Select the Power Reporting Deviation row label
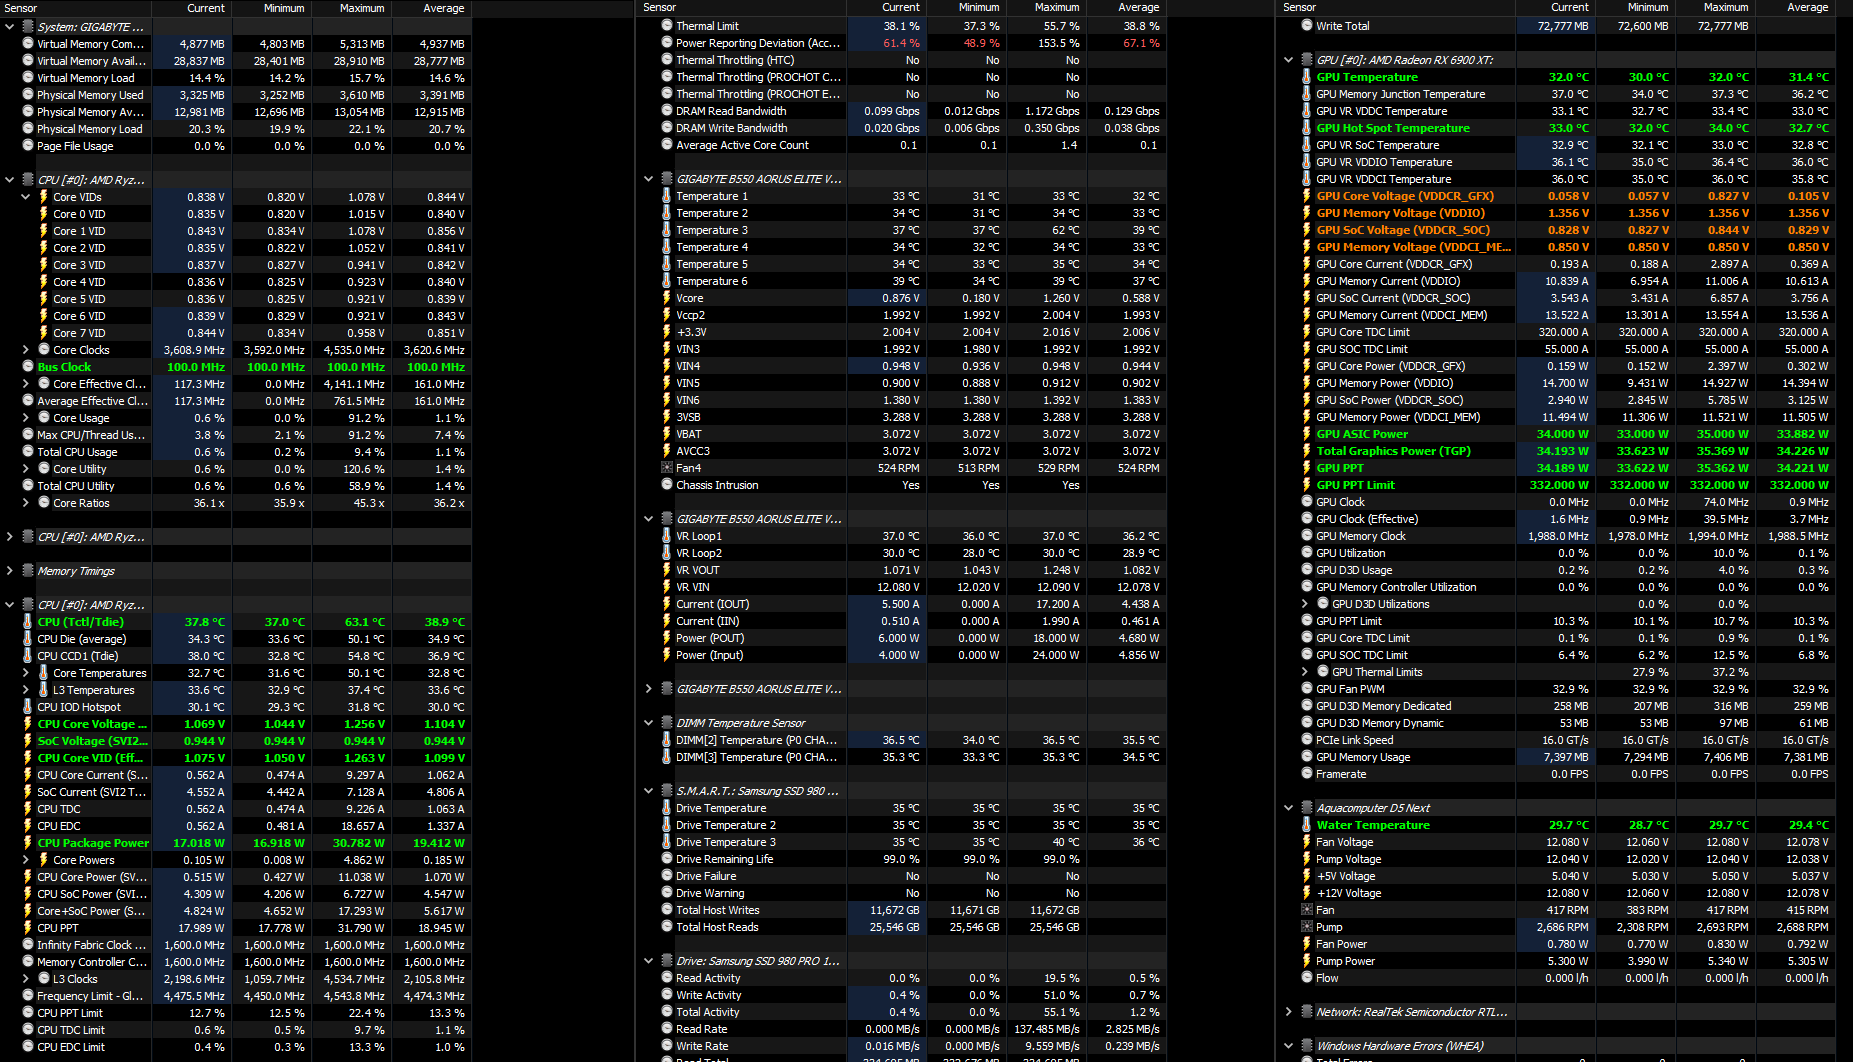 pyautogui.click(x=758, y=43)
